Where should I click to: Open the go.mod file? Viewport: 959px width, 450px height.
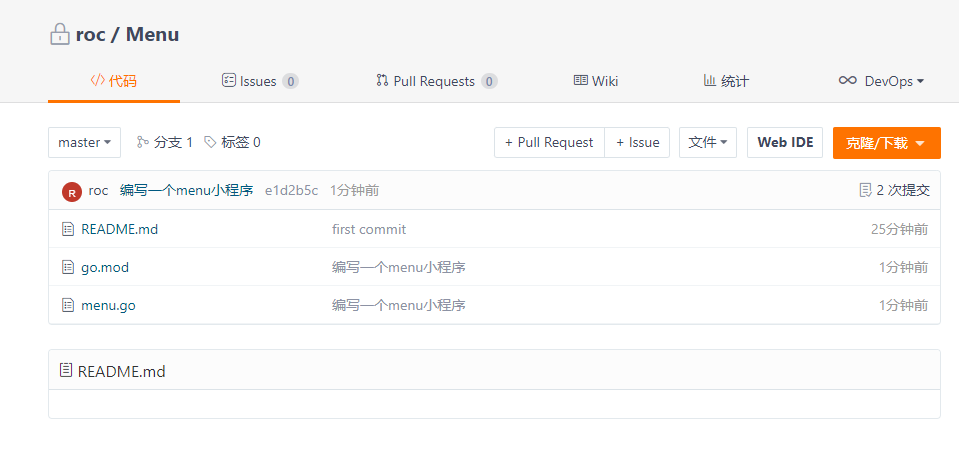105,267
